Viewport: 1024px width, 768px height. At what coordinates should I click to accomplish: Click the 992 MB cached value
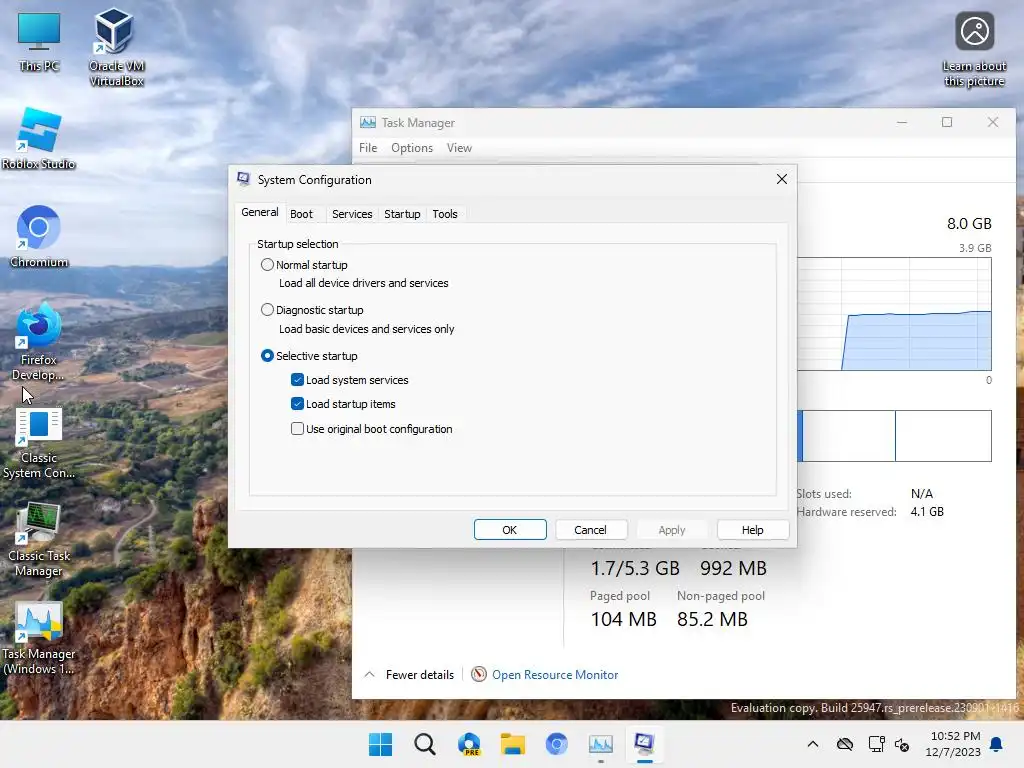733,568
